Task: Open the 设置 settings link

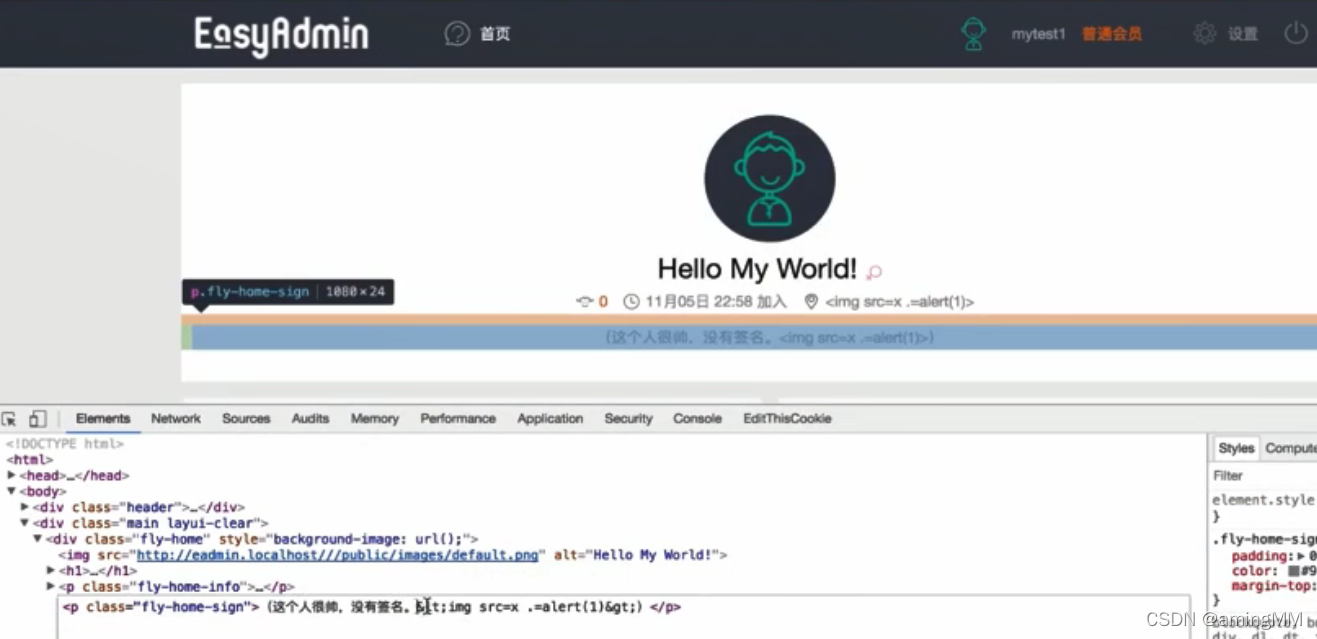Action: point(1243,34)
